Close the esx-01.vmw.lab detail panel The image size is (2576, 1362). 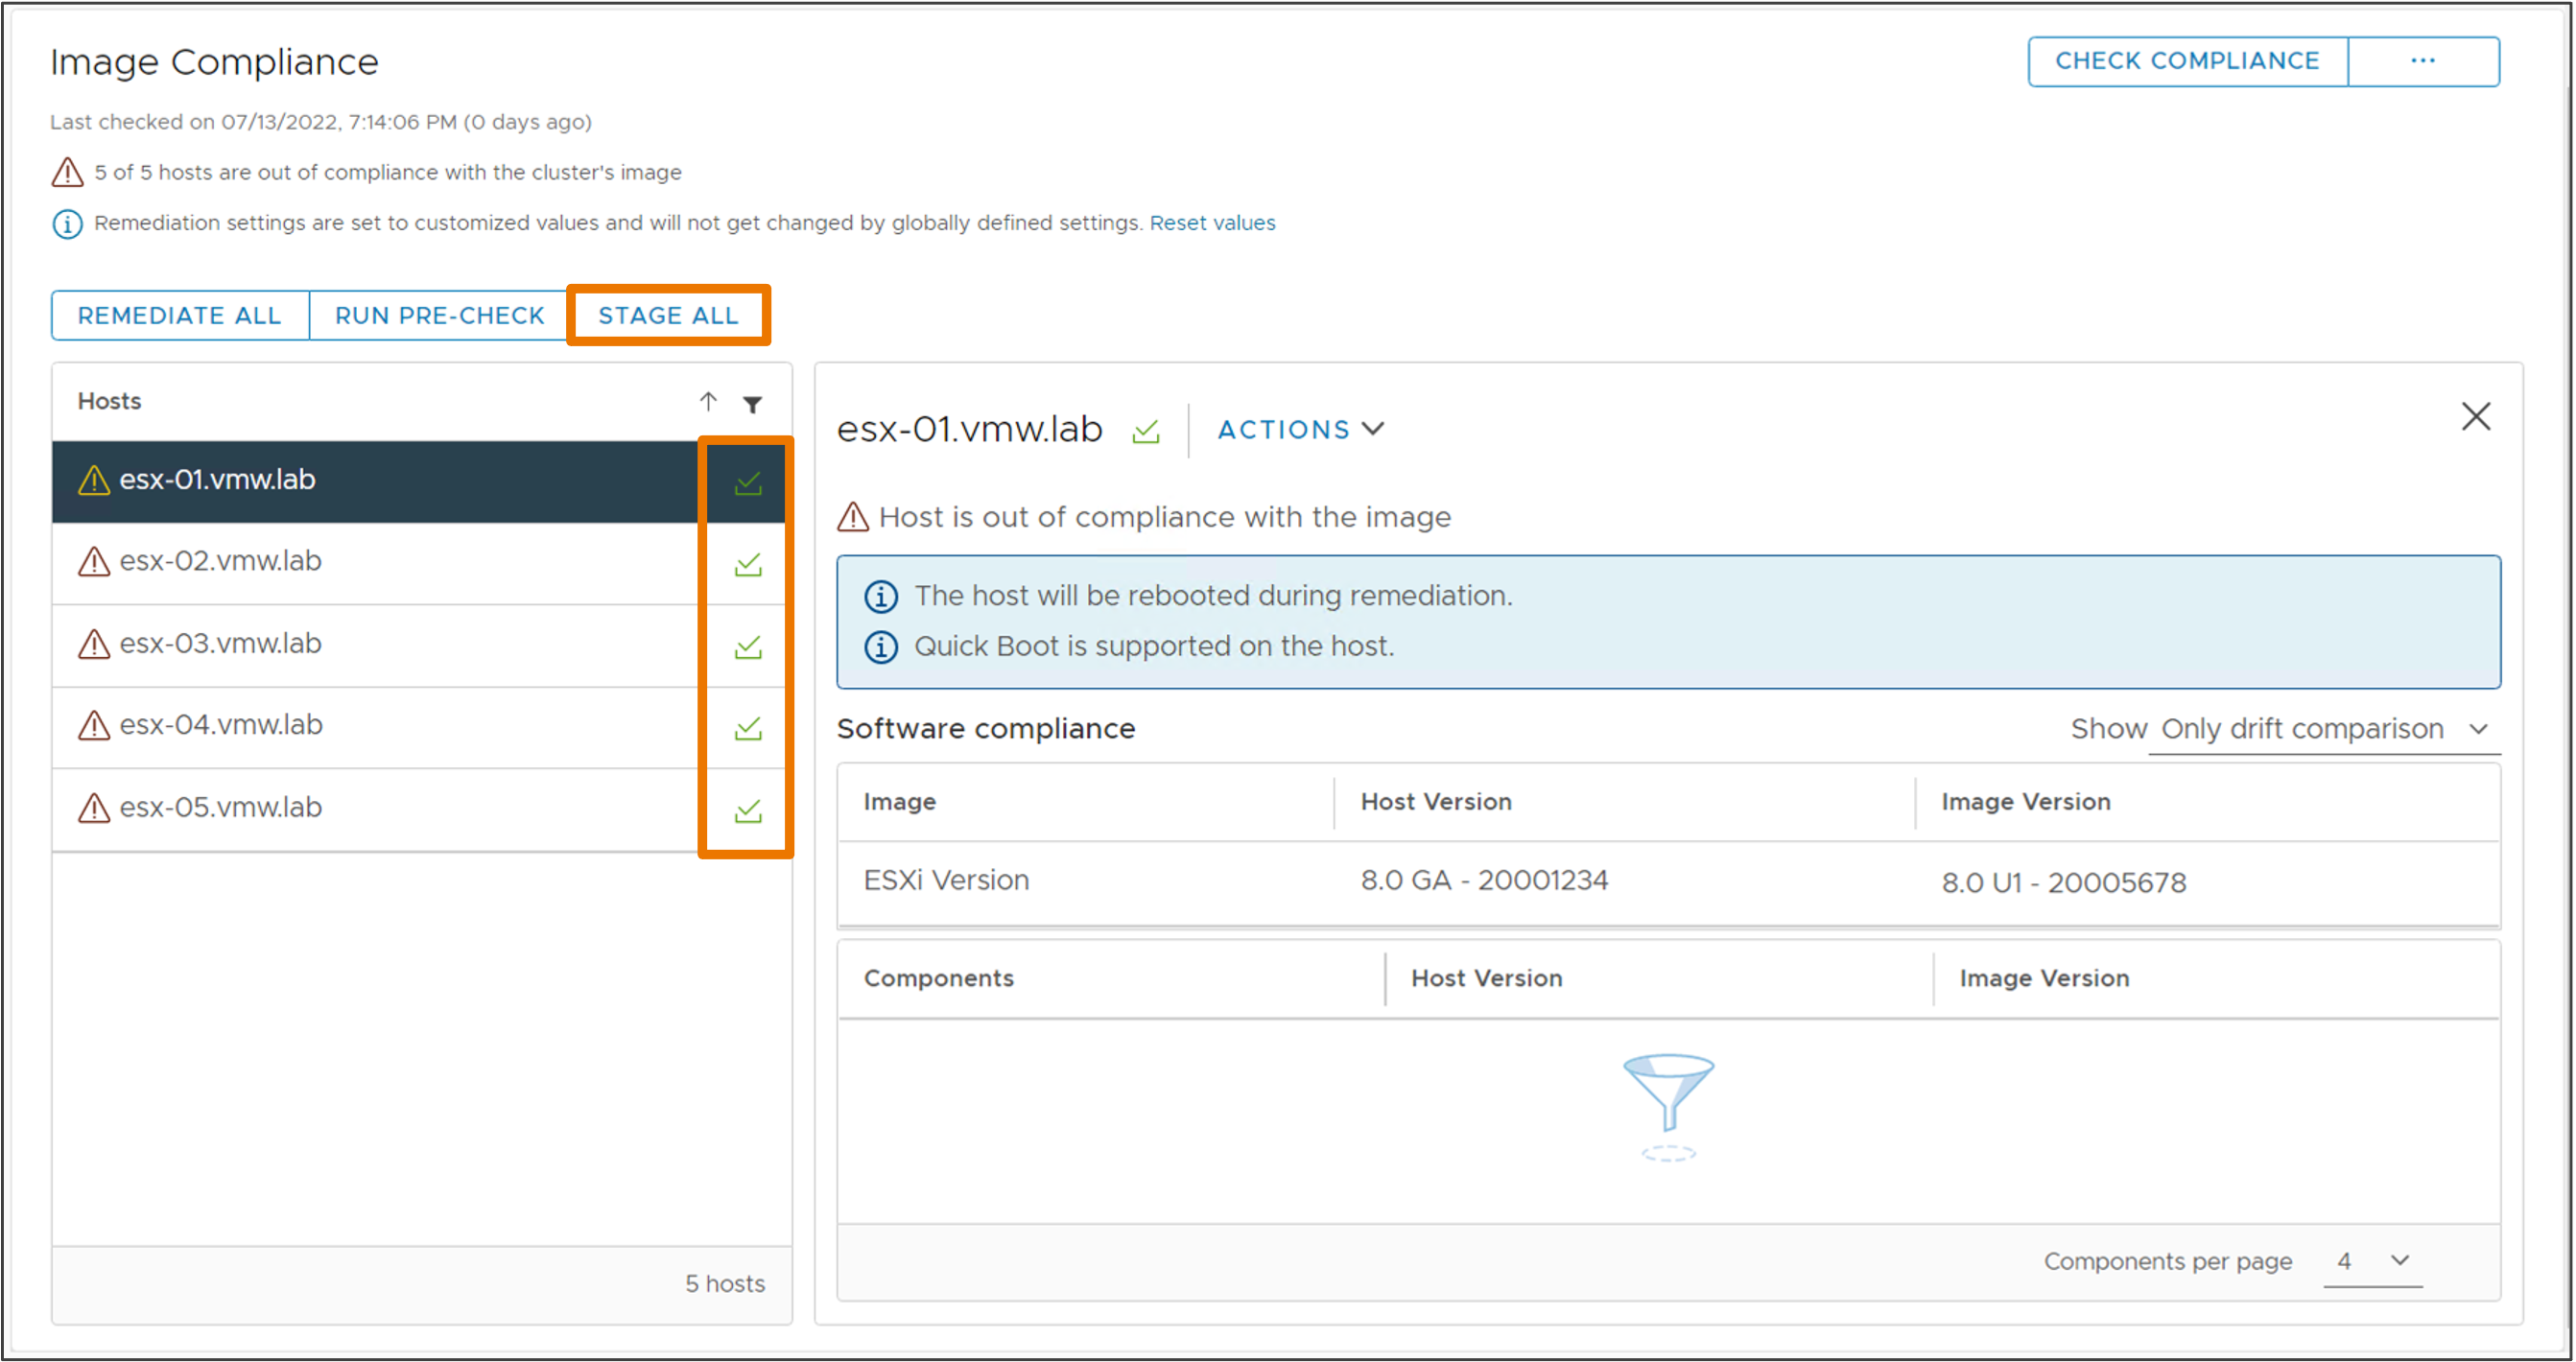coord(2475,417)
